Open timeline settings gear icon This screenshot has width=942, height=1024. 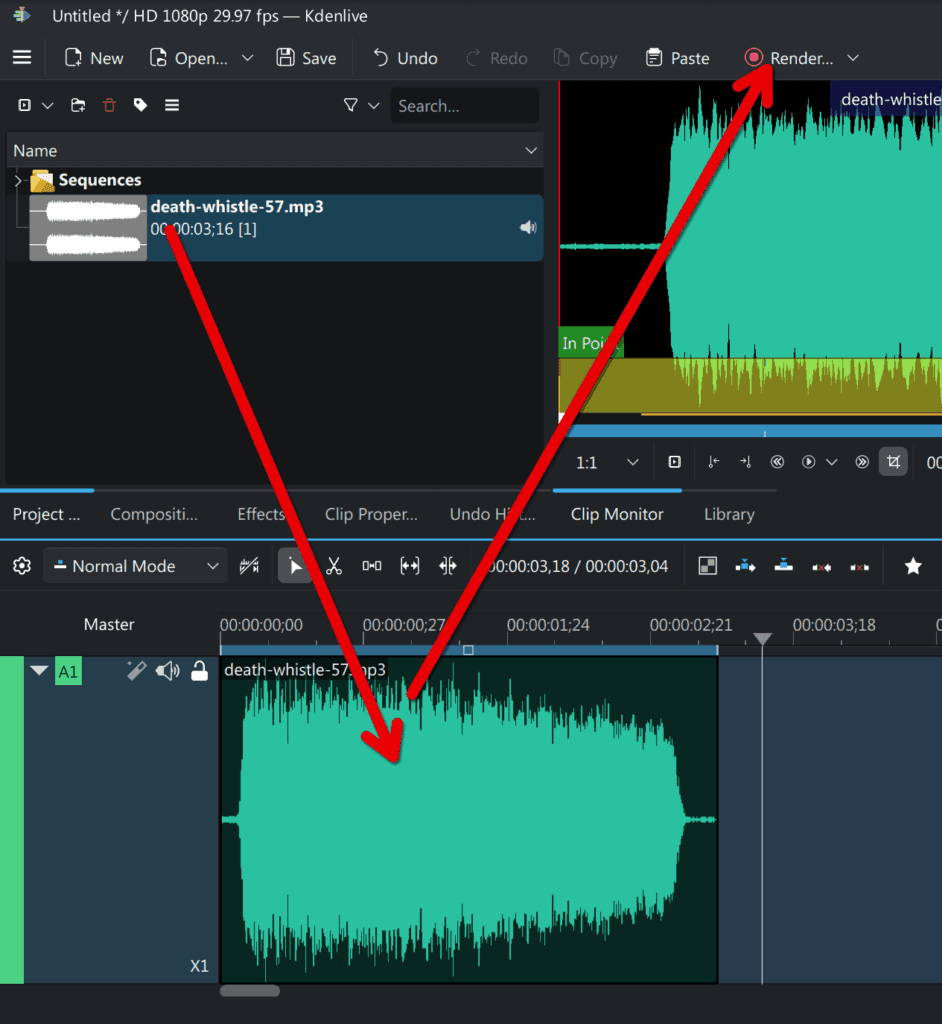point(22,566)
